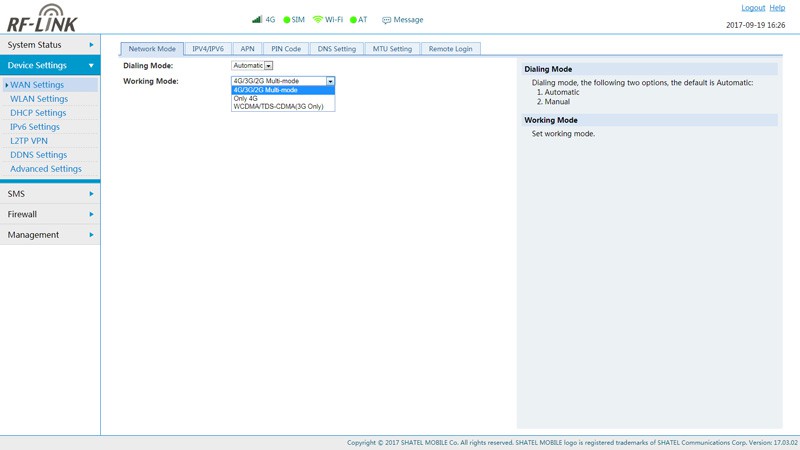Switch to the DNS Setting tab
This screenshot has width=800, height=450.
336,49
